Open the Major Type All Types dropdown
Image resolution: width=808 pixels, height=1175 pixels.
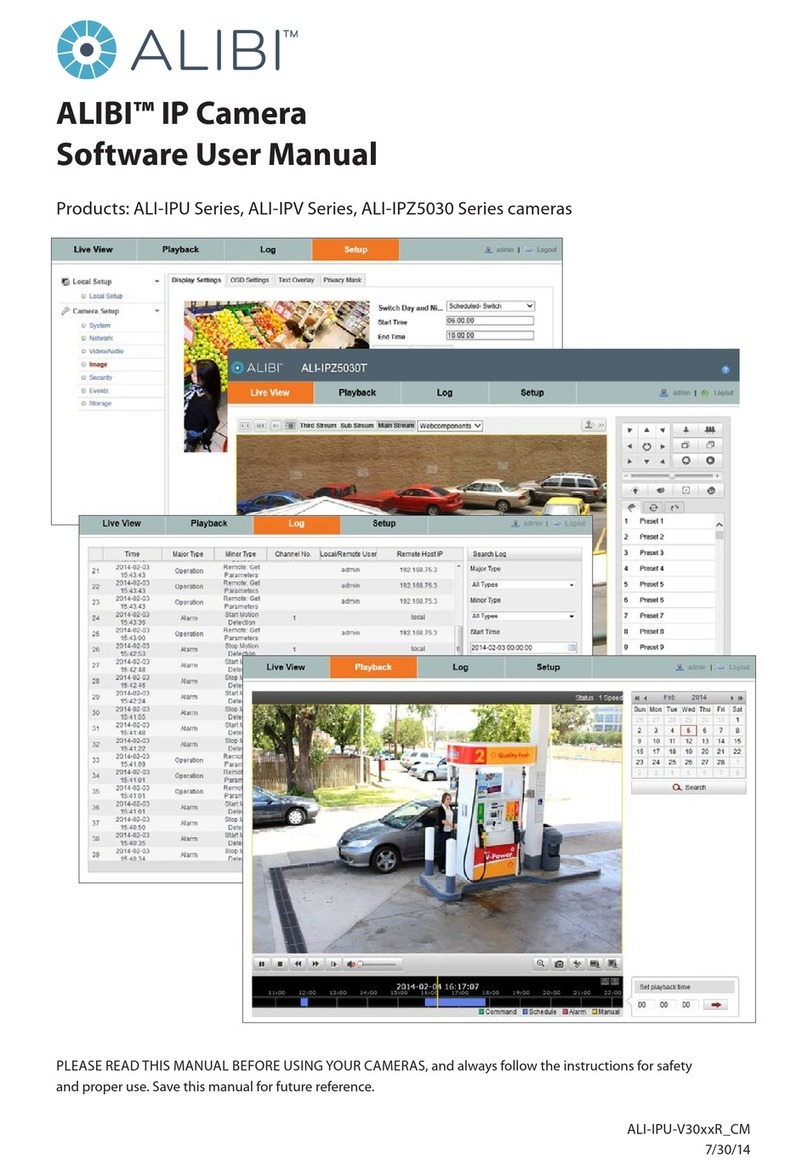pos(522,585)
